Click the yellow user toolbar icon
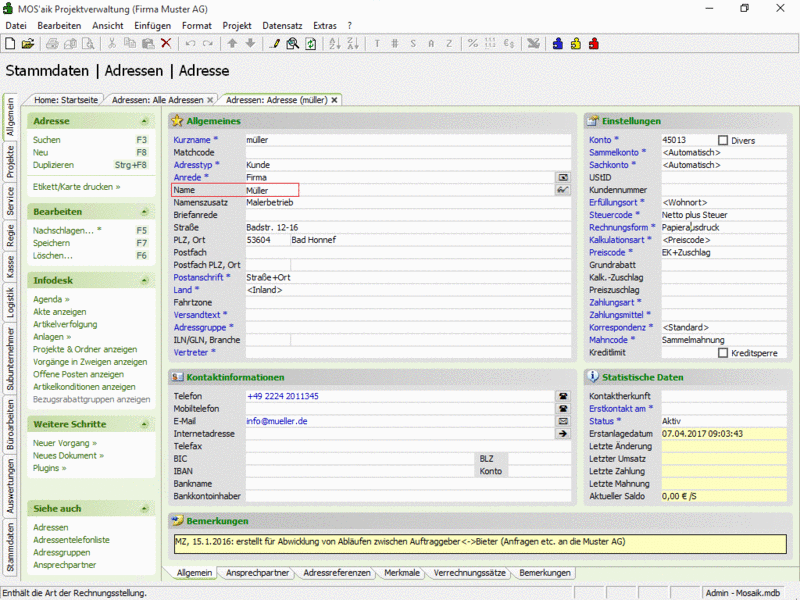 click(x=576, y=44)
